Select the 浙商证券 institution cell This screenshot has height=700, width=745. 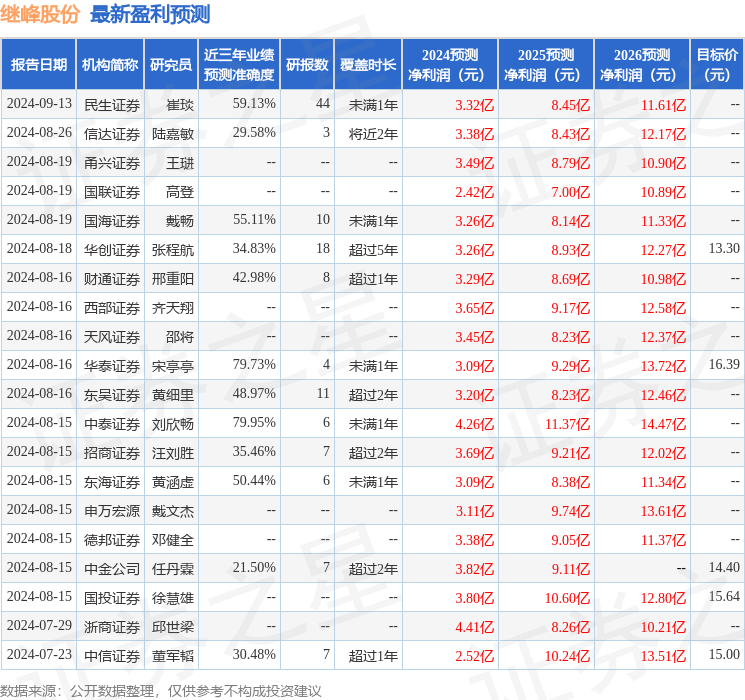112,627
